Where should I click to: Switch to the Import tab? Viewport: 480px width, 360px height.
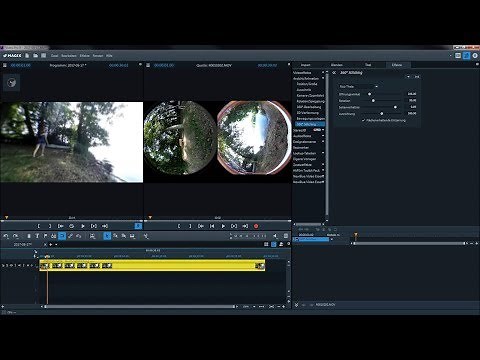point(305,65)
